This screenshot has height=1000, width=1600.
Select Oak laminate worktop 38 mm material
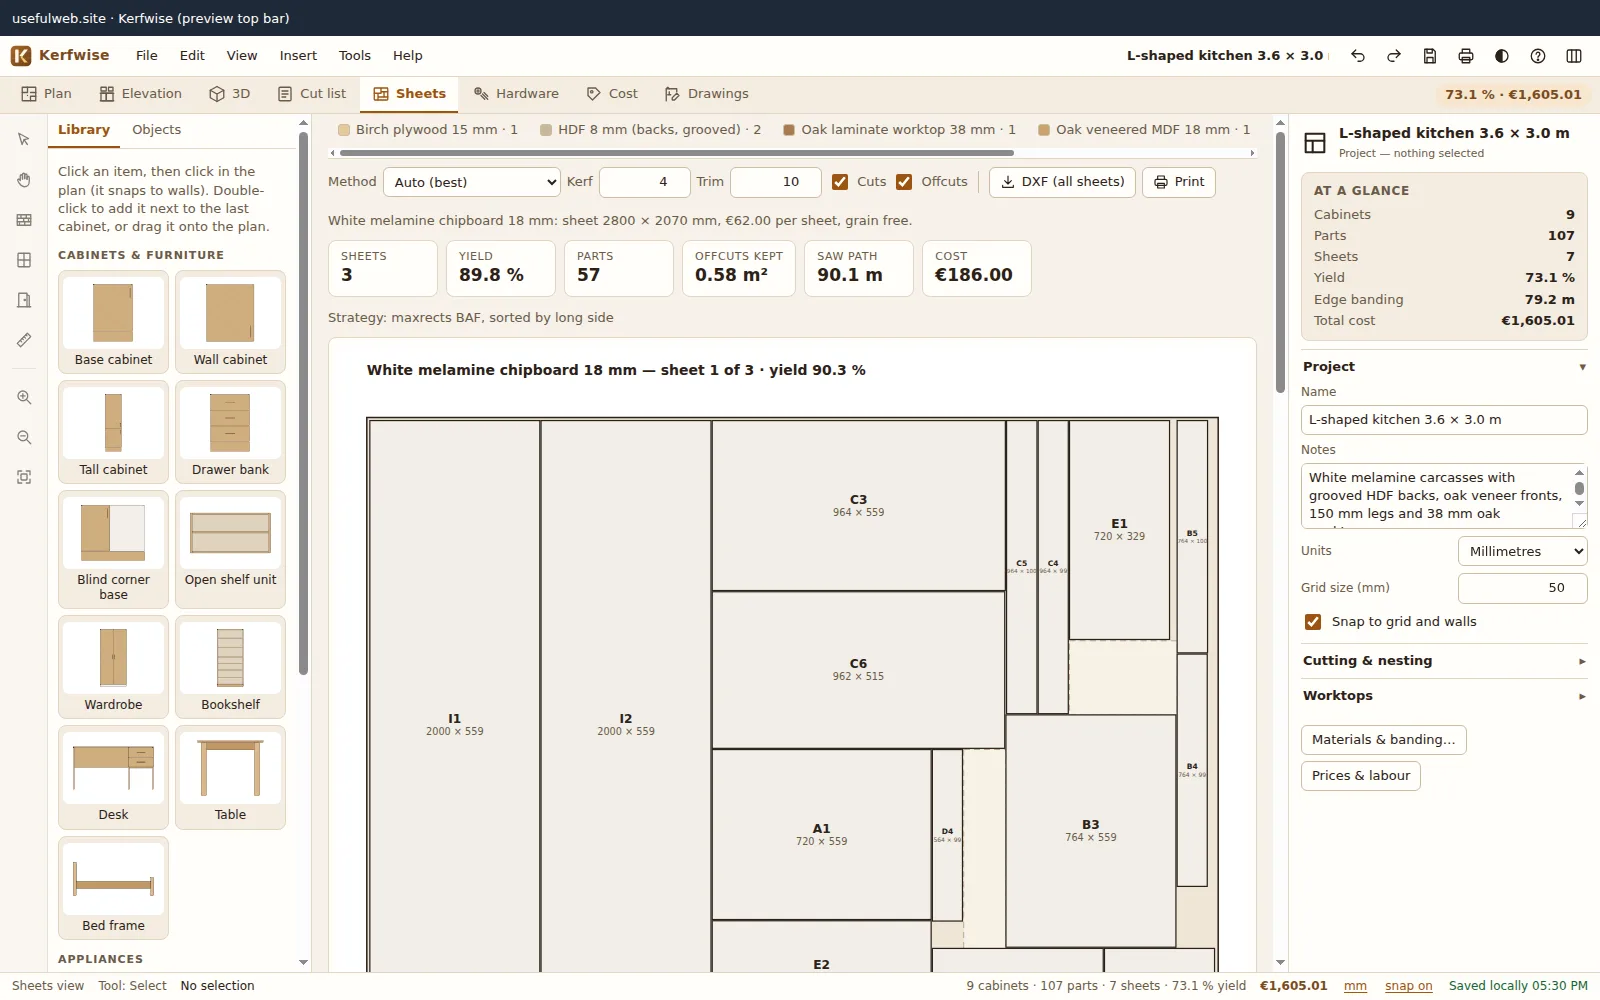[899, 130]
